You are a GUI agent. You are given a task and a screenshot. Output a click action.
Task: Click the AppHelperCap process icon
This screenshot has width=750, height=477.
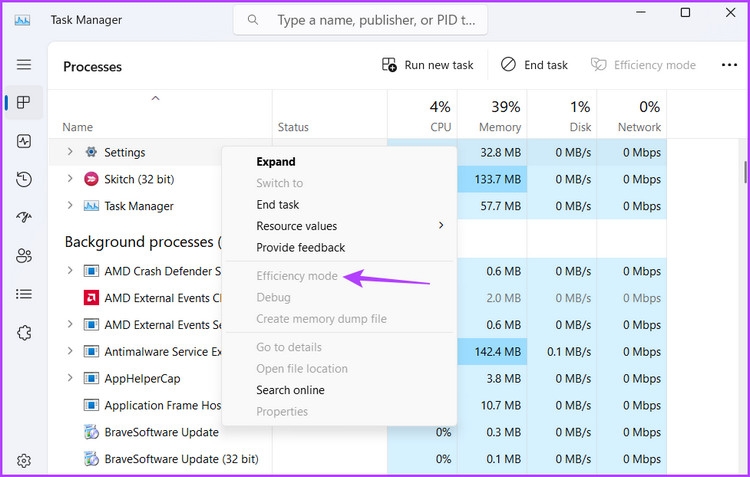pos(91,378)
